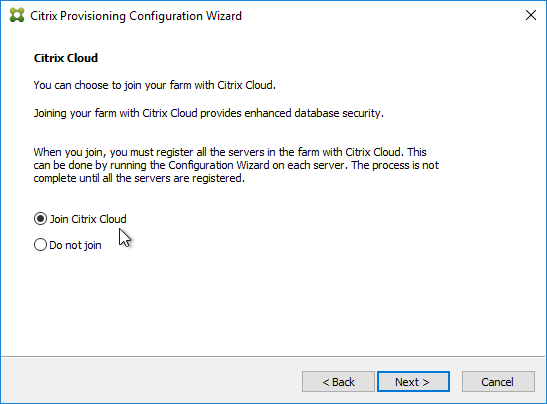Click the window title "Citrix Provisioning Configuration Wizard"
This screenshot has height=404, width=547.
click(136, 16)
